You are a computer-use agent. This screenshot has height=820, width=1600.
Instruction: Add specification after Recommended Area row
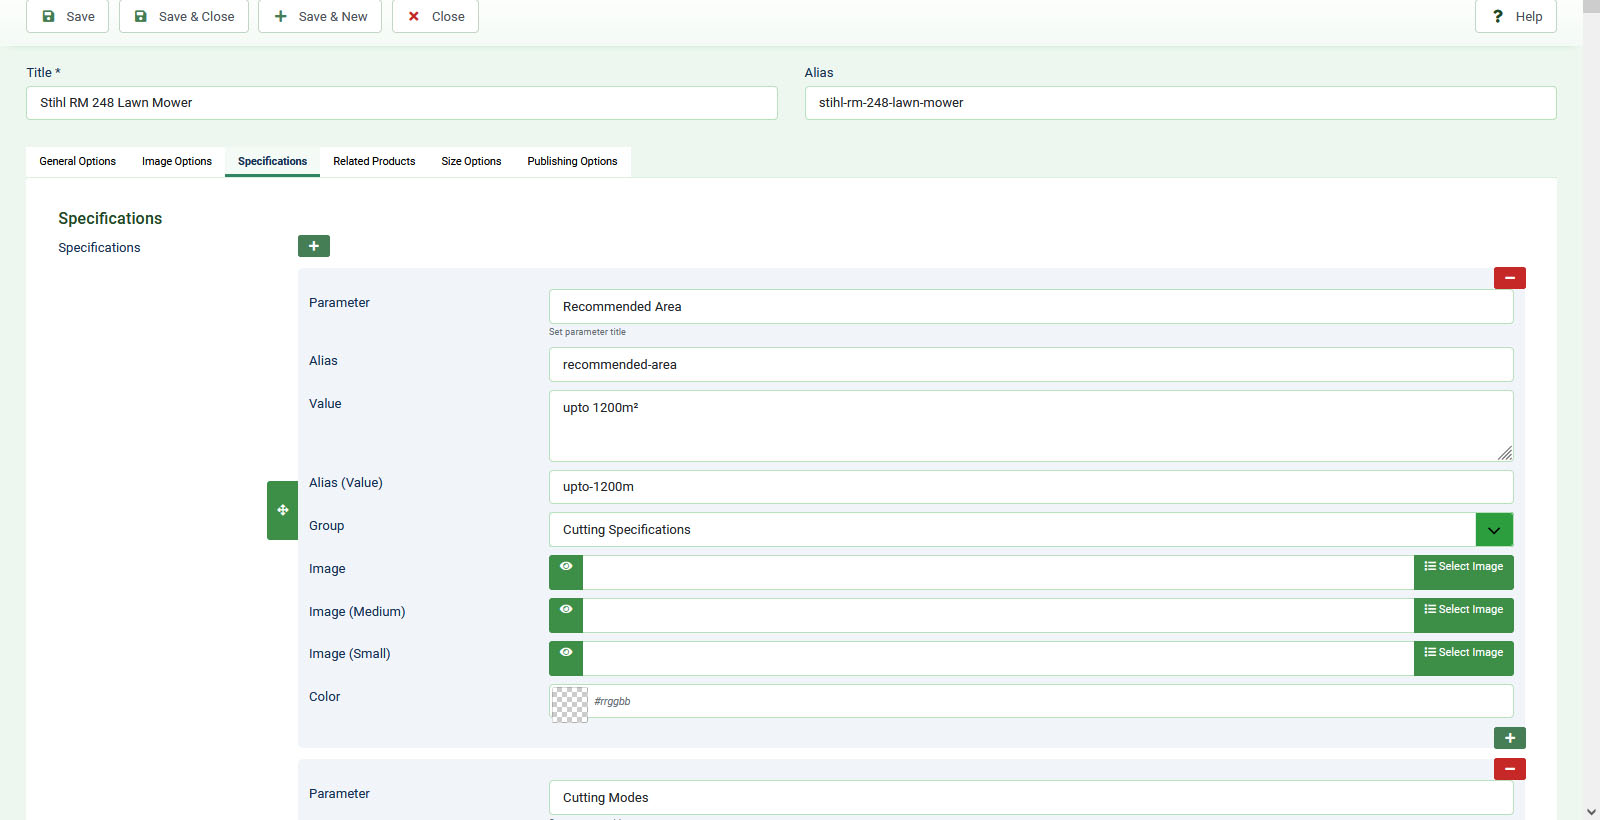click(1510, 738)
